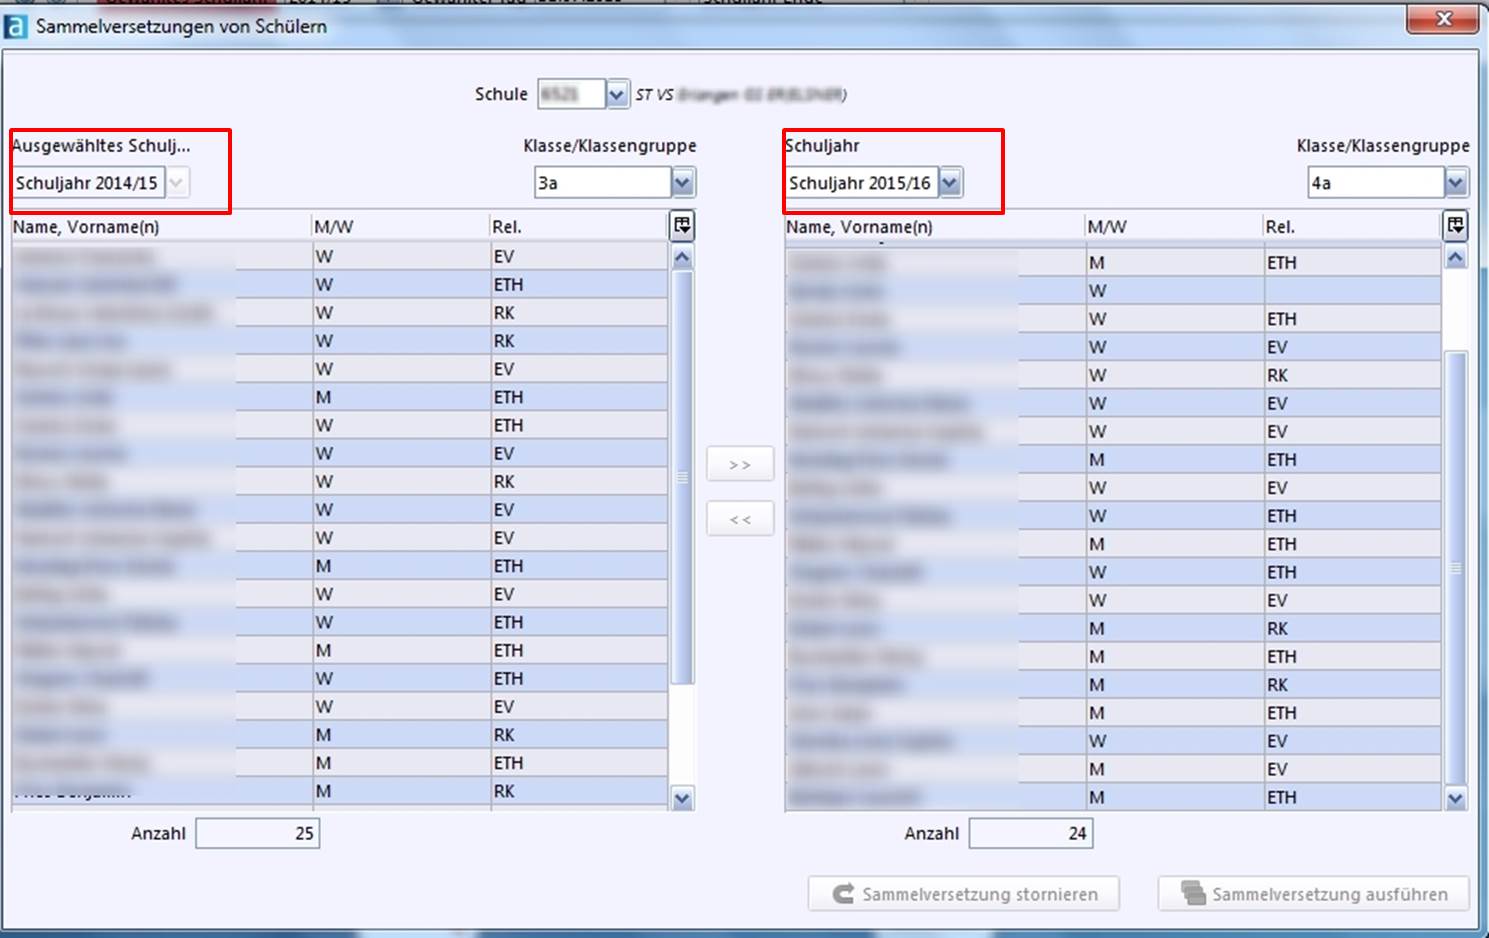This screenshot has height=938, width=1489.
Task: Expand the Klasse dropdown showing 3a
Action: coord(682,183)
